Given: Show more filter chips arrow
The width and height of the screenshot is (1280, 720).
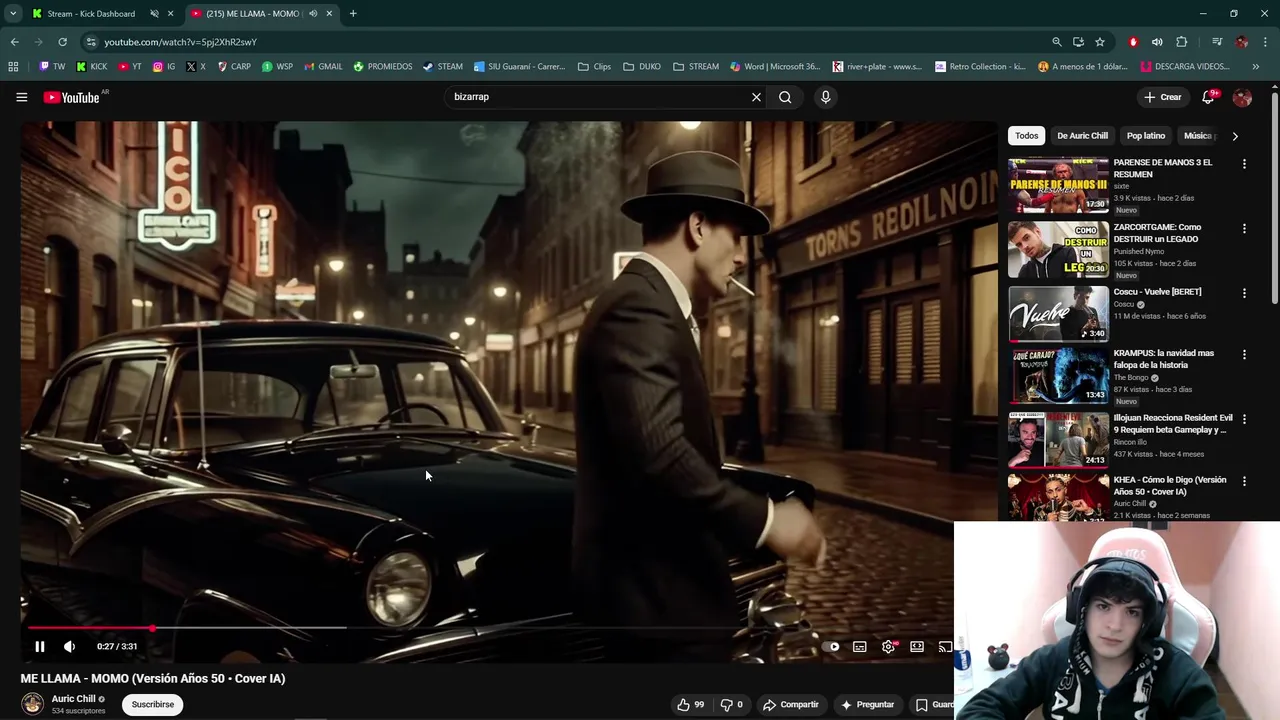Looking at the screenshot, I should point(1235,135).
